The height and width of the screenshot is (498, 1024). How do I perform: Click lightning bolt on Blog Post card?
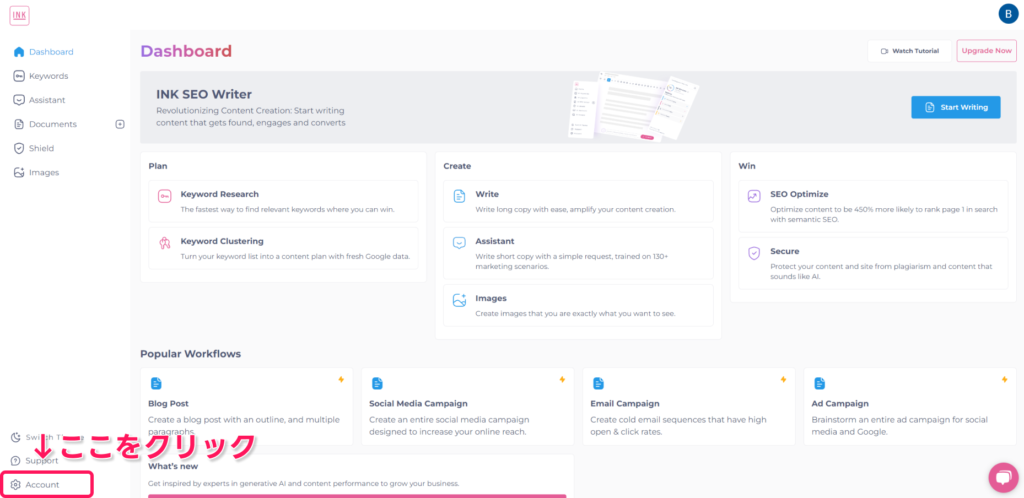[341, 379]
